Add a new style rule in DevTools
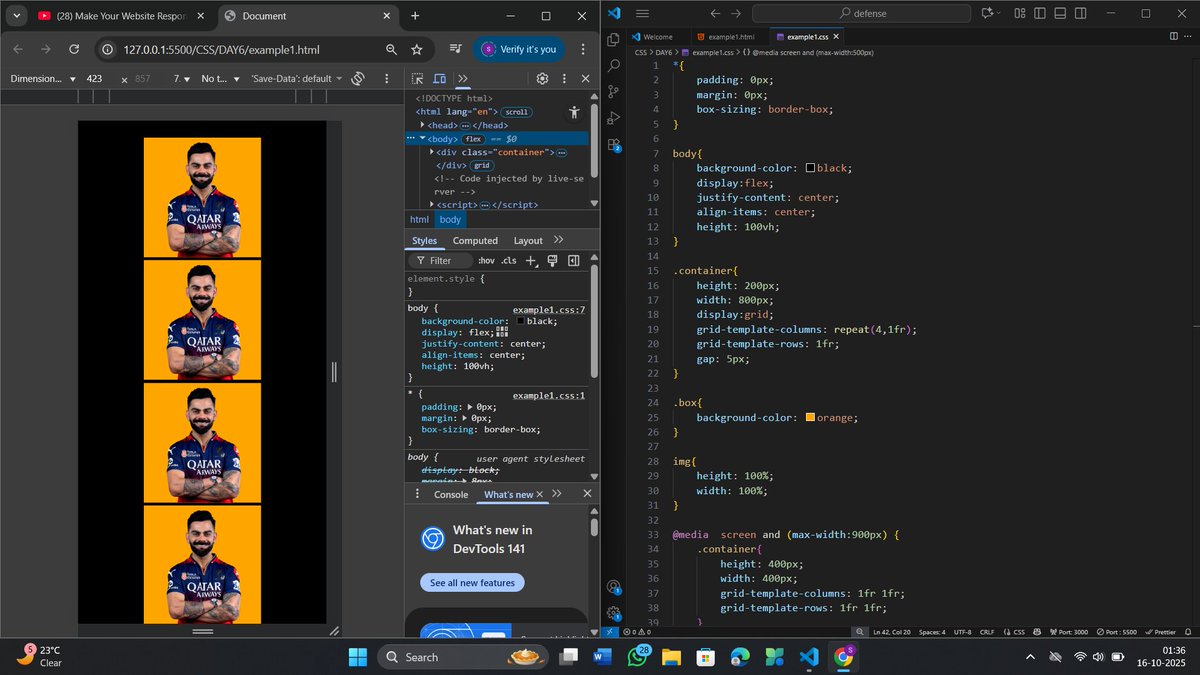The image size is (1200, 675). pyautogui.click(x=532, y=260)
